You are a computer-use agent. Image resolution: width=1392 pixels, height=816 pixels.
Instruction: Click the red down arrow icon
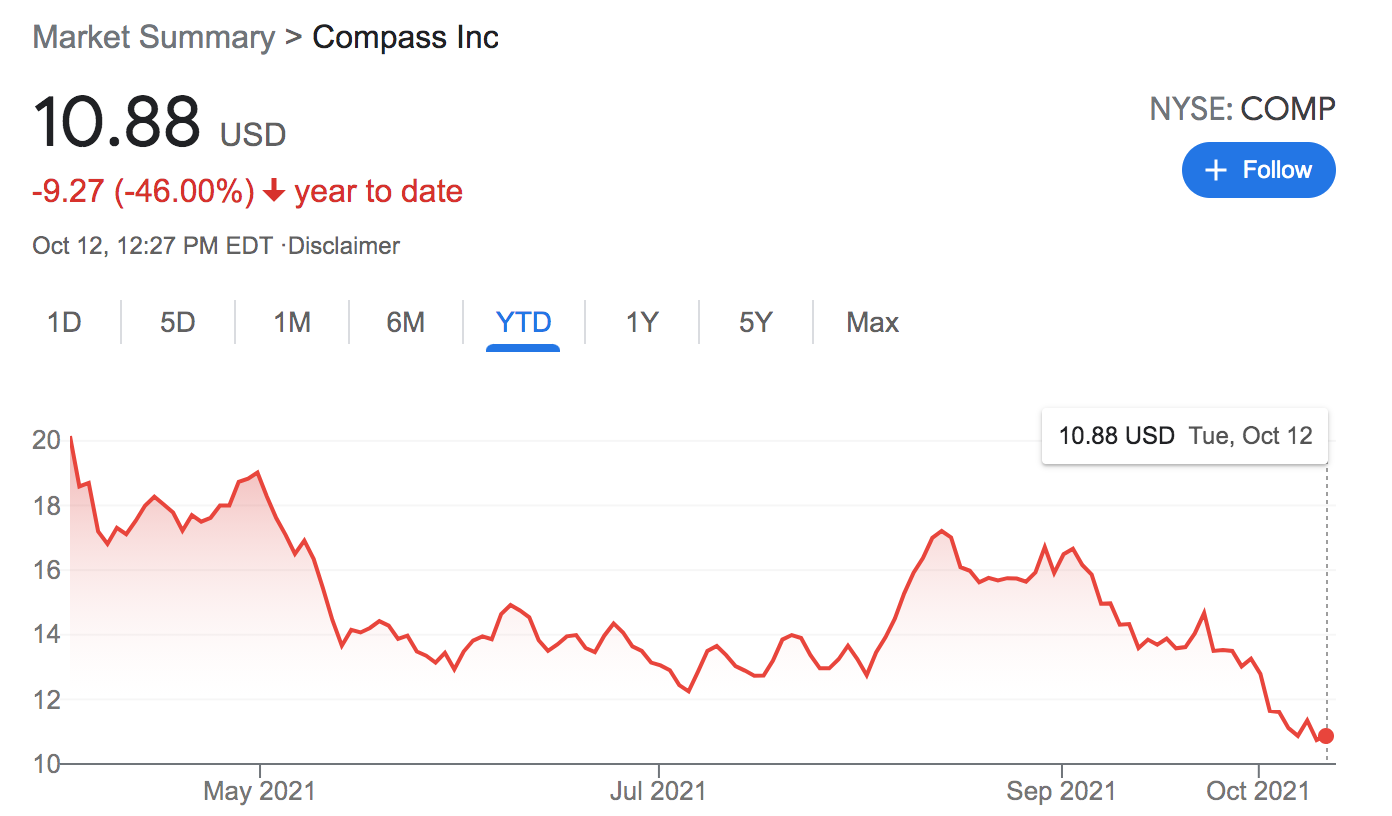274,191
